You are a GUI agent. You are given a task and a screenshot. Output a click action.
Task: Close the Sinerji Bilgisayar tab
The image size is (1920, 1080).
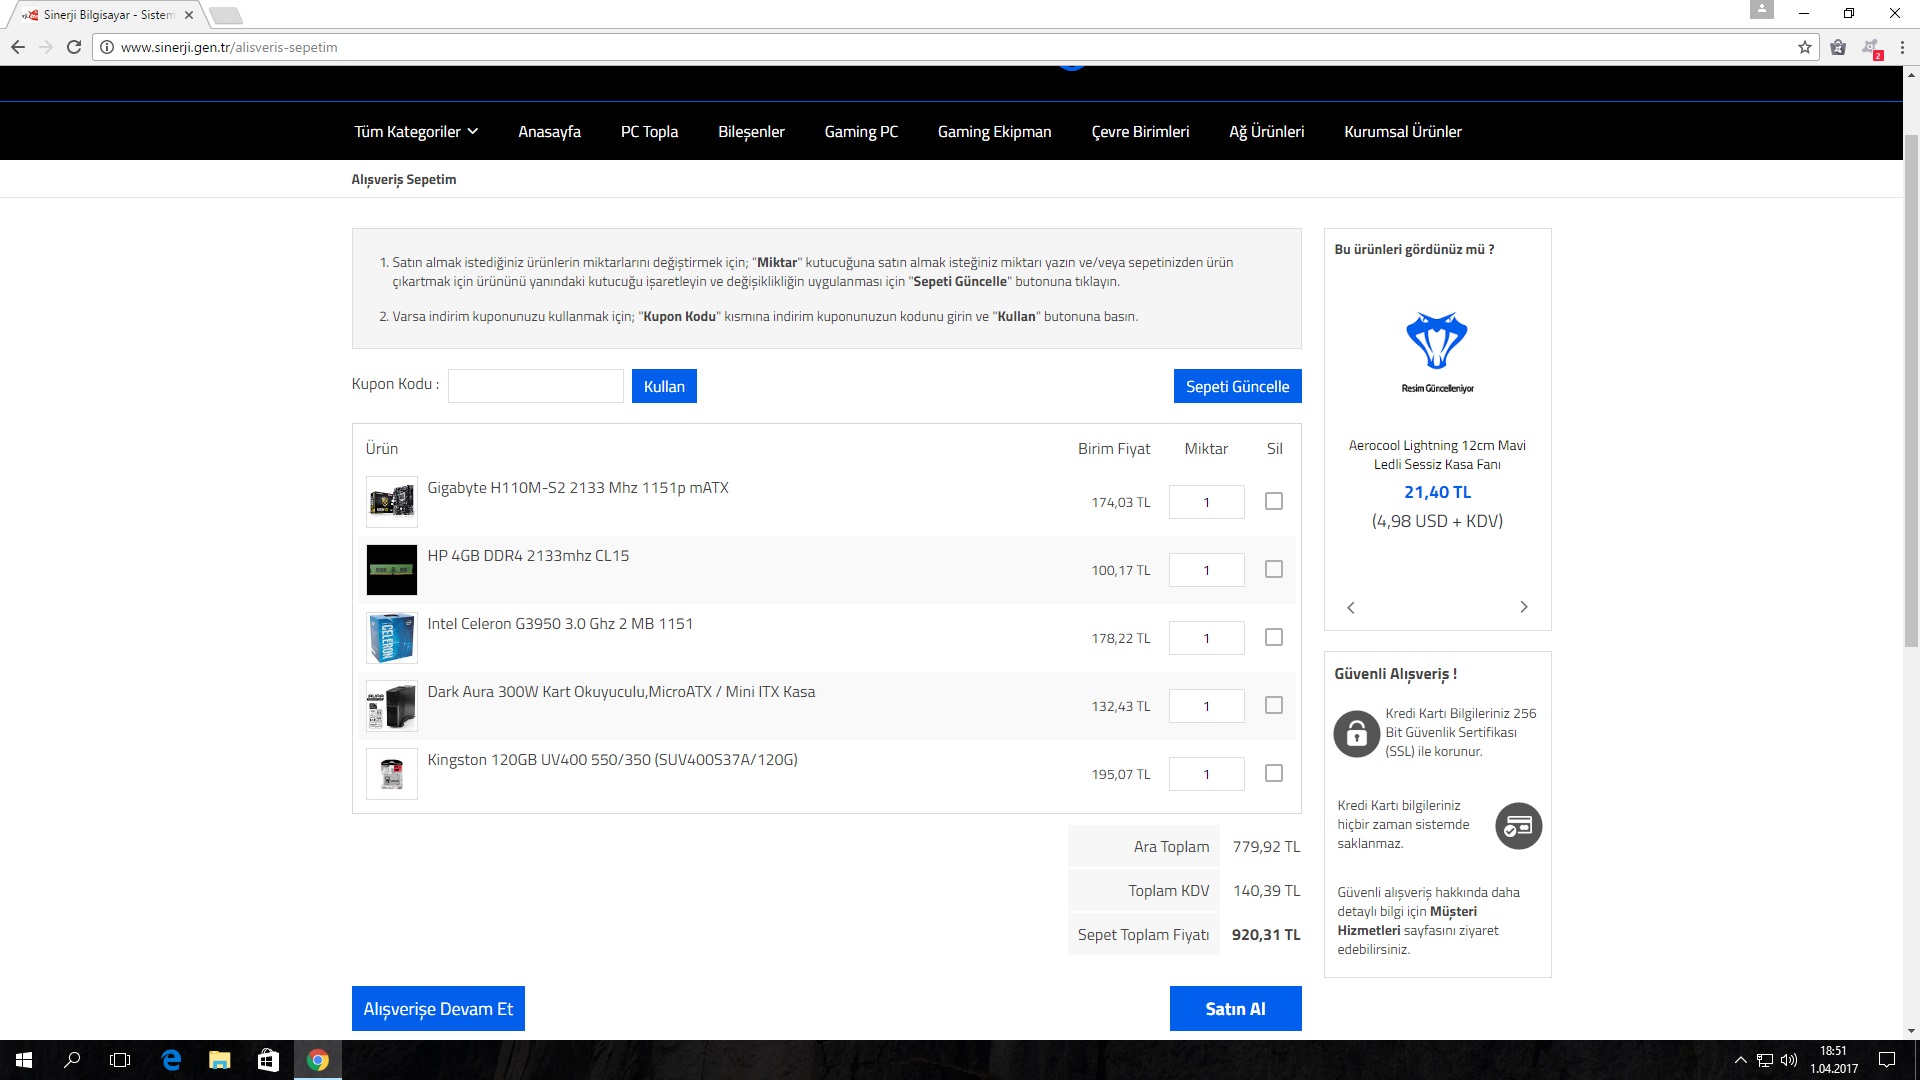pos(189,15)
